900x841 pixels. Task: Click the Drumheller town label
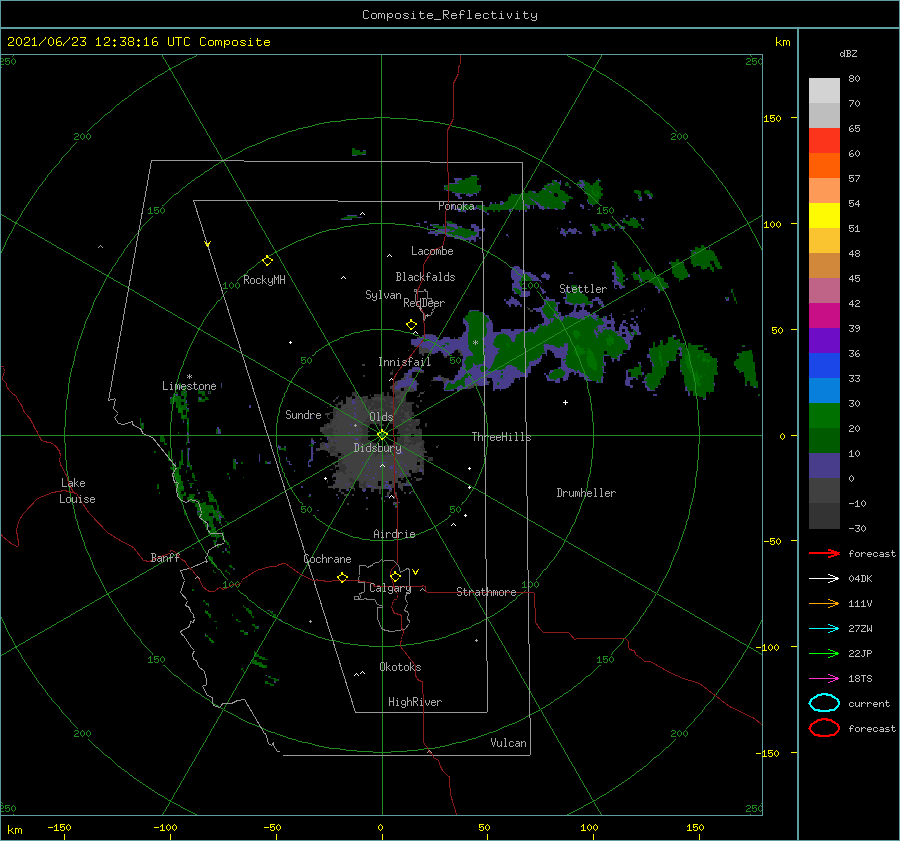coord(586,493)
